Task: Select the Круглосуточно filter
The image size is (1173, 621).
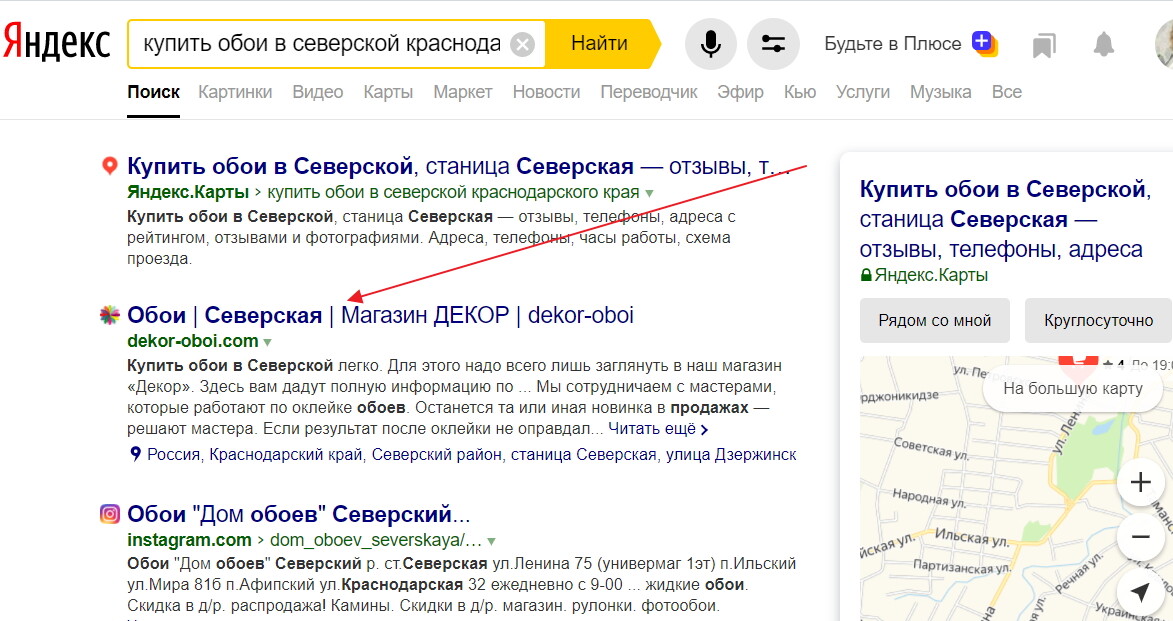Action: (x=1098, y=320)
